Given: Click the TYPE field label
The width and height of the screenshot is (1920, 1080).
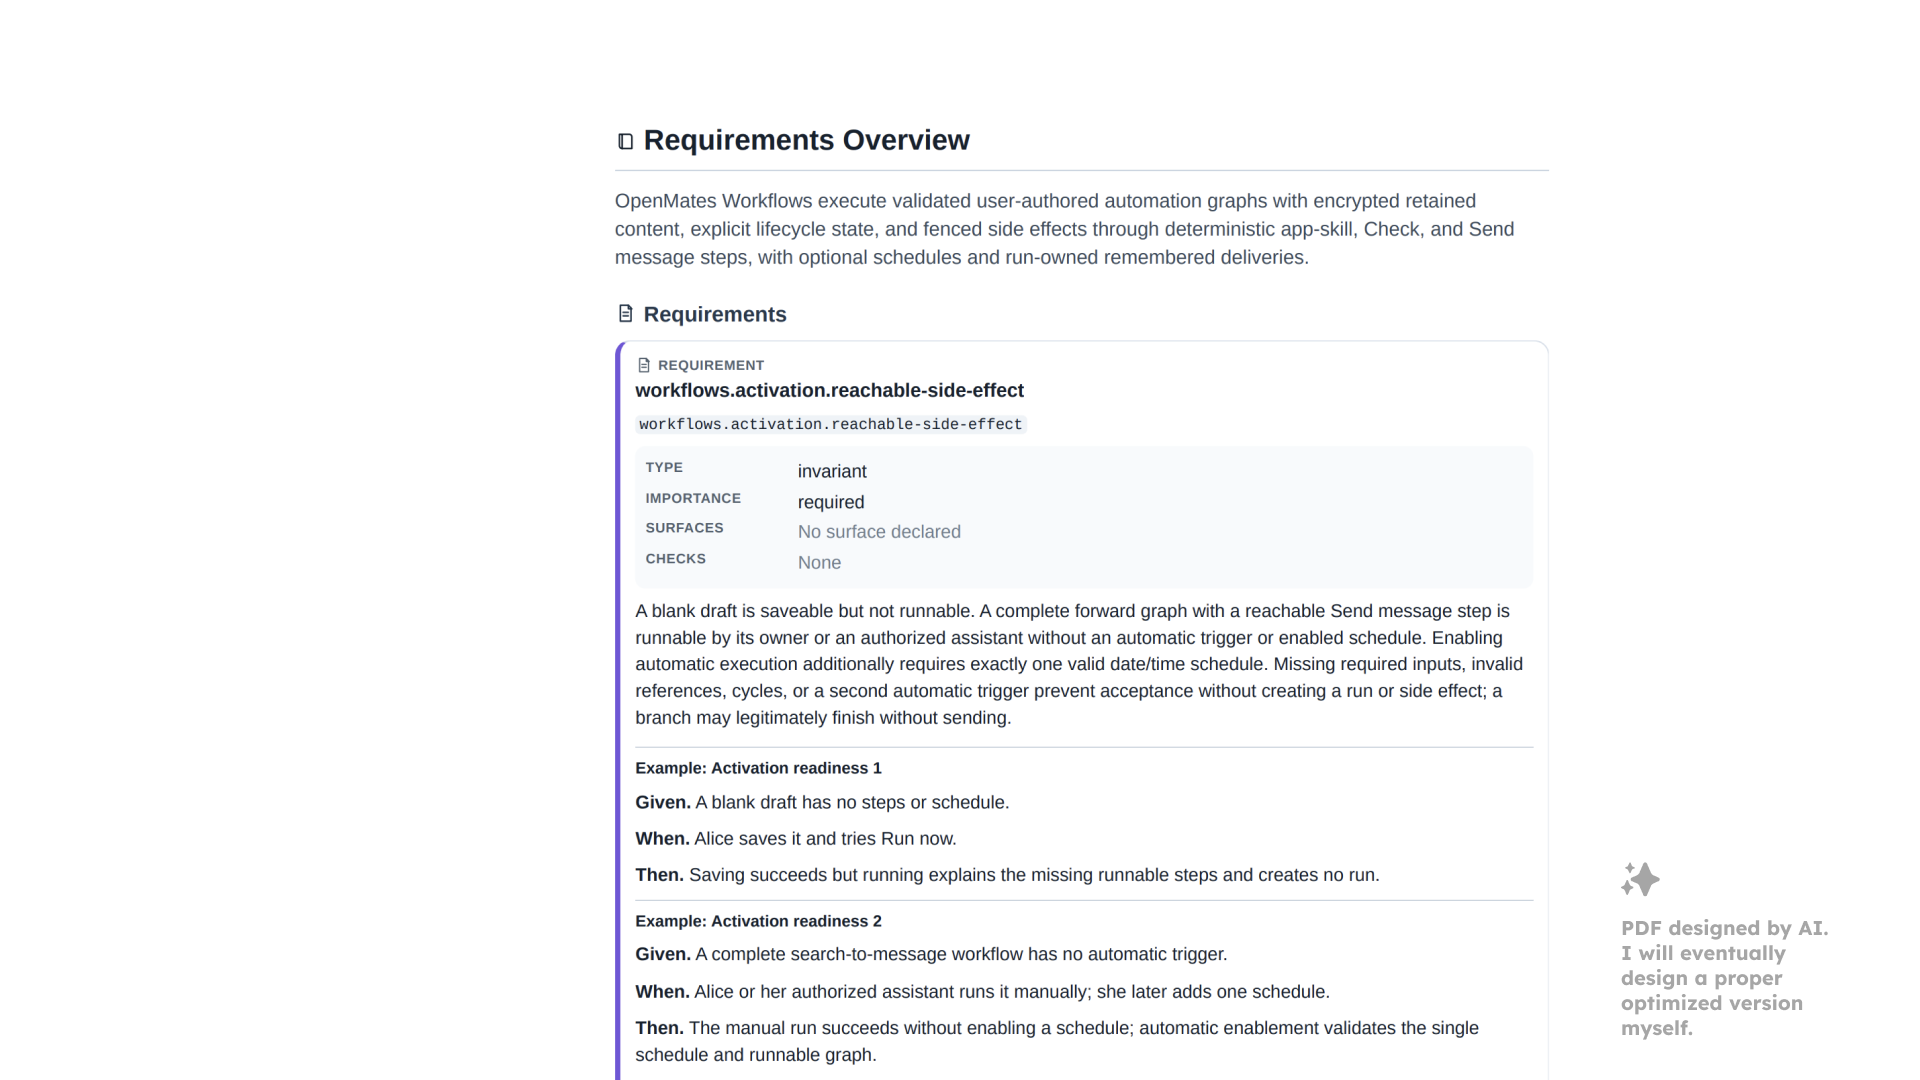Looking at the screenshot, I should pos(664,467).
